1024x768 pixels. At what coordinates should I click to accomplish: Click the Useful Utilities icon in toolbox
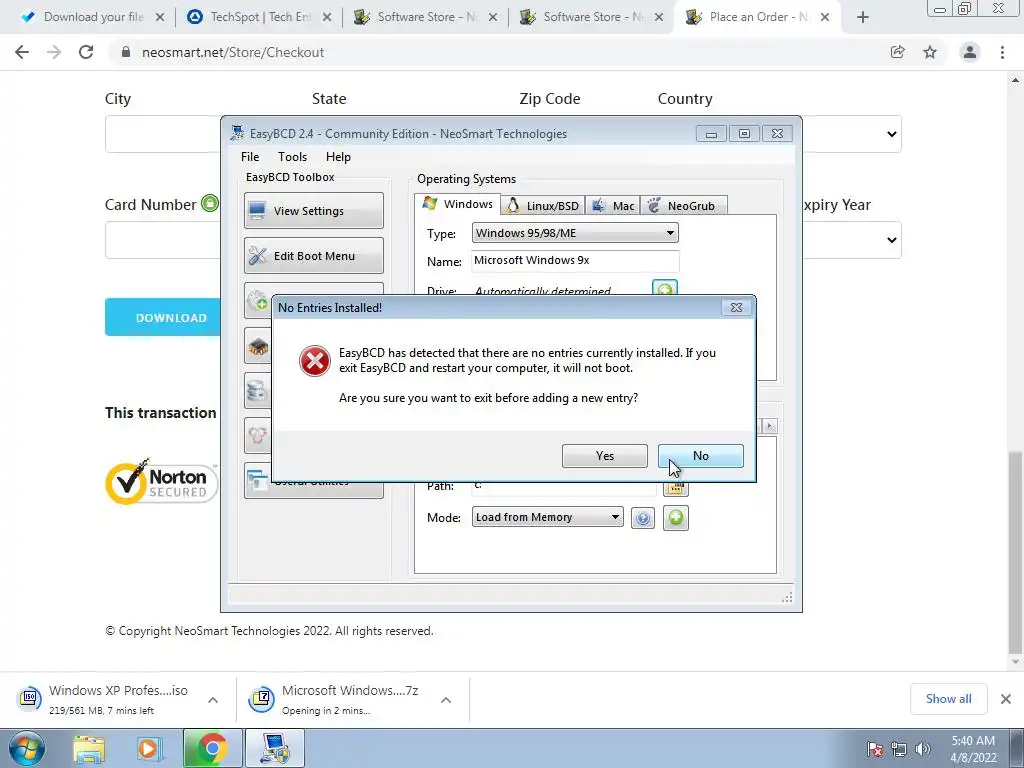258,482
